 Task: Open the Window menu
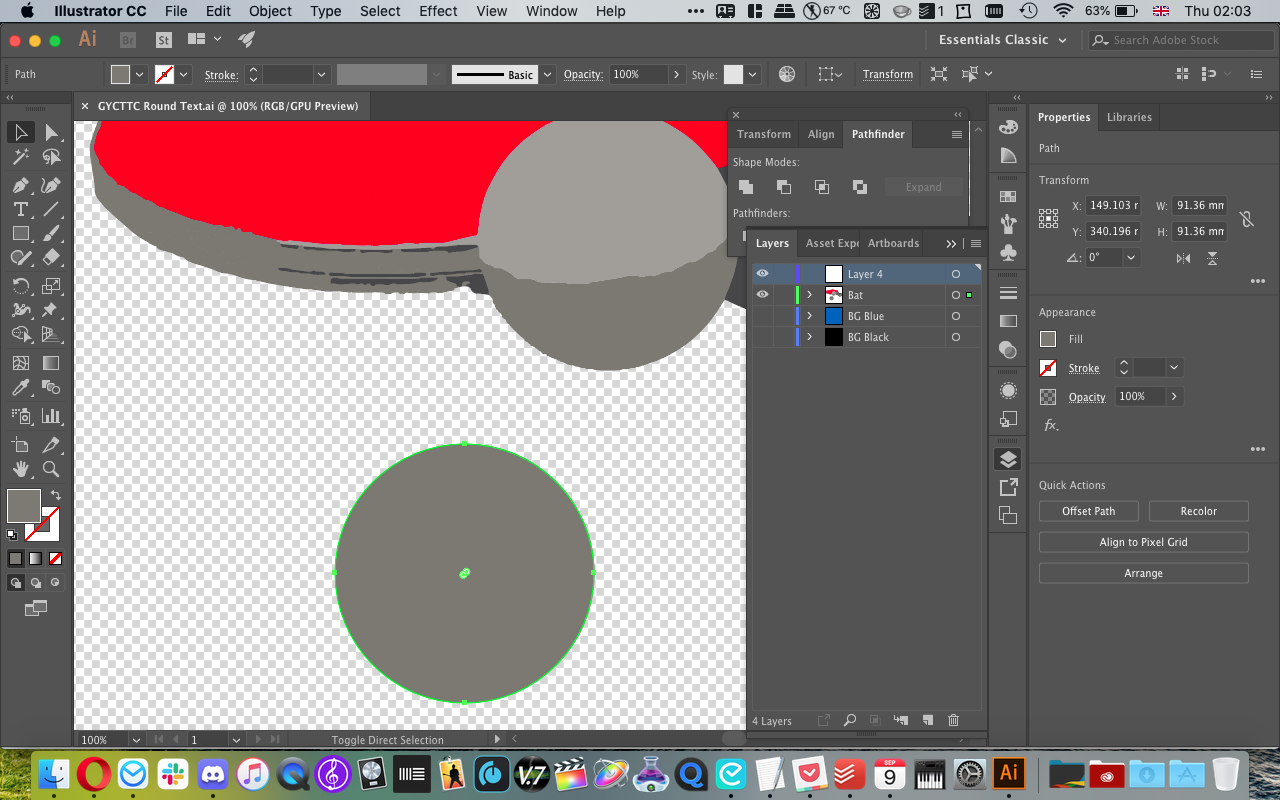(x=551, y=11)
